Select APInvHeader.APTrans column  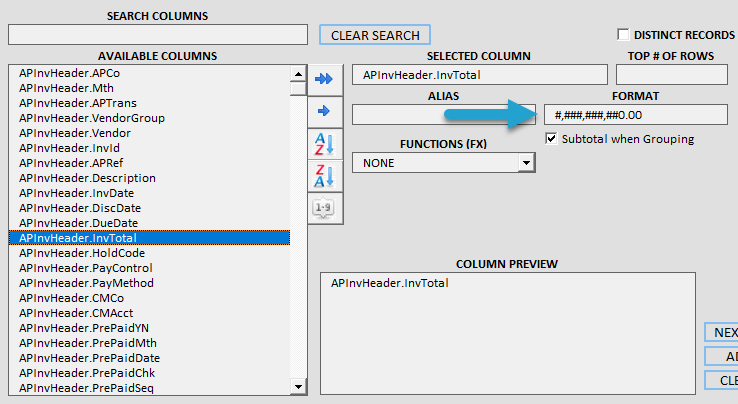coord(150,103)
